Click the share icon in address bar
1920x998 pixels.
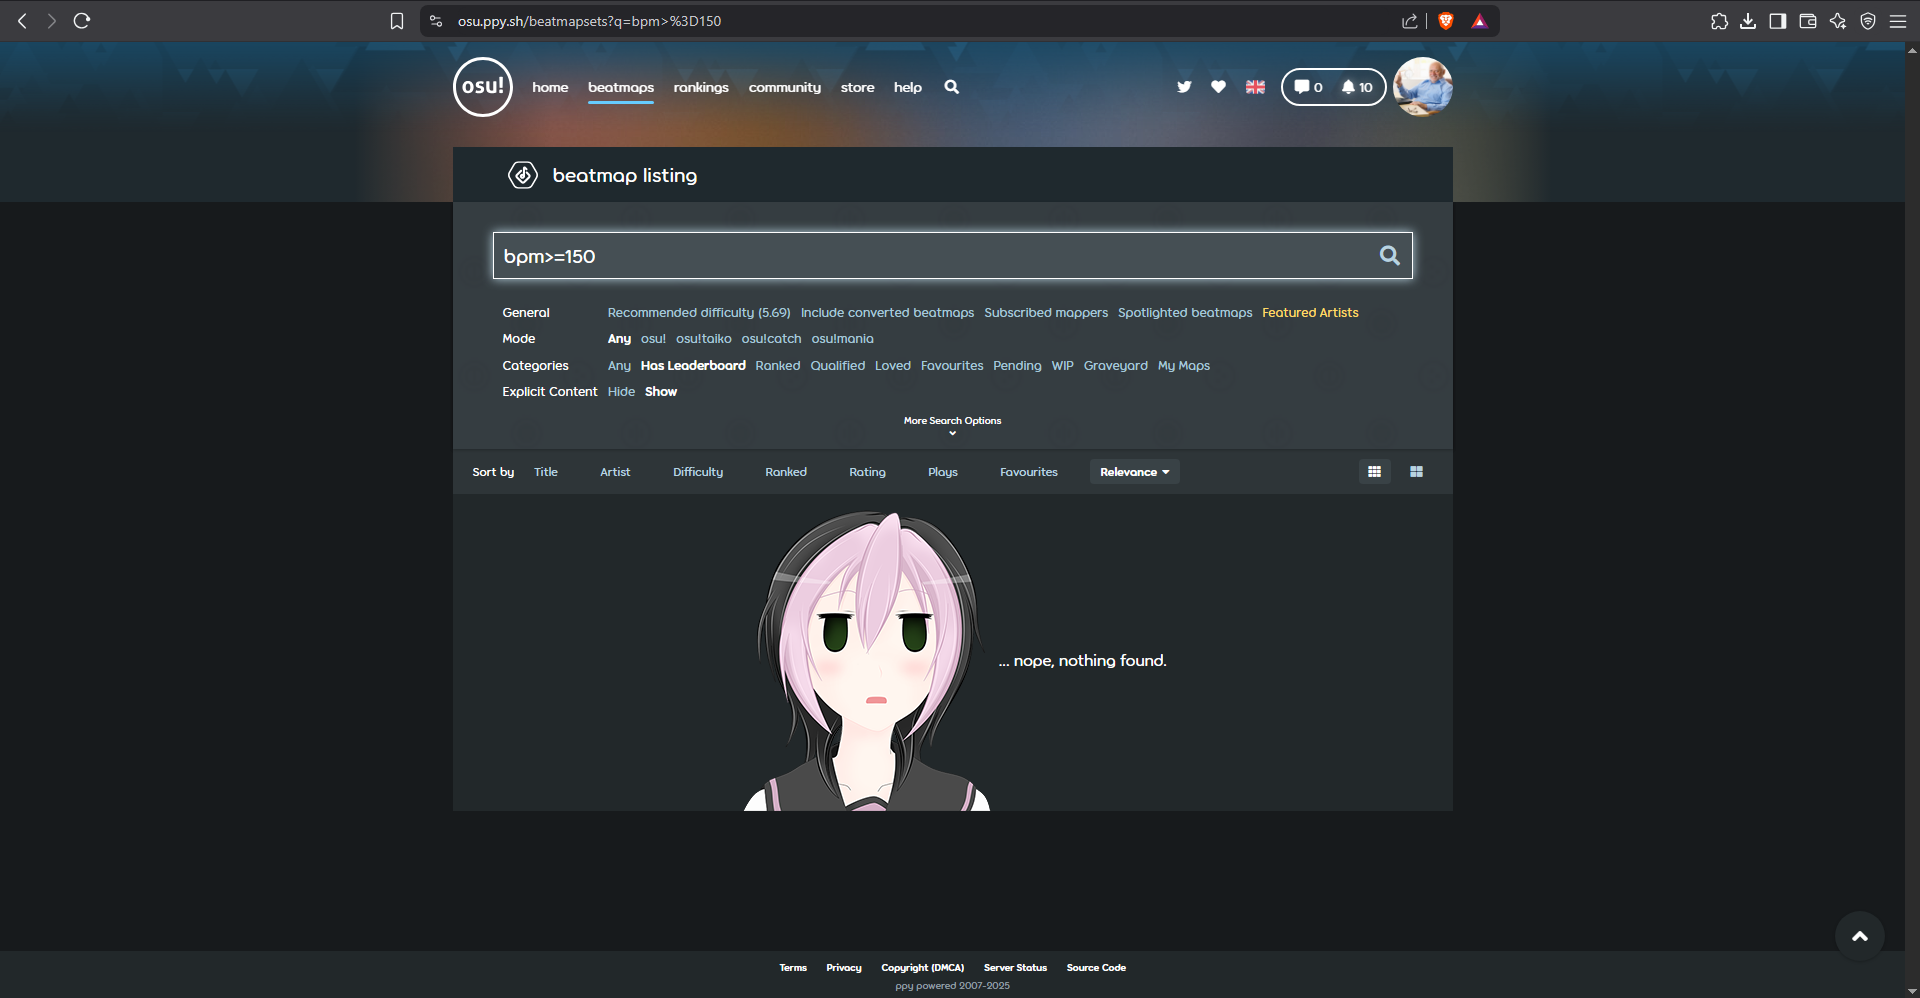click(x=1410, y=21)
